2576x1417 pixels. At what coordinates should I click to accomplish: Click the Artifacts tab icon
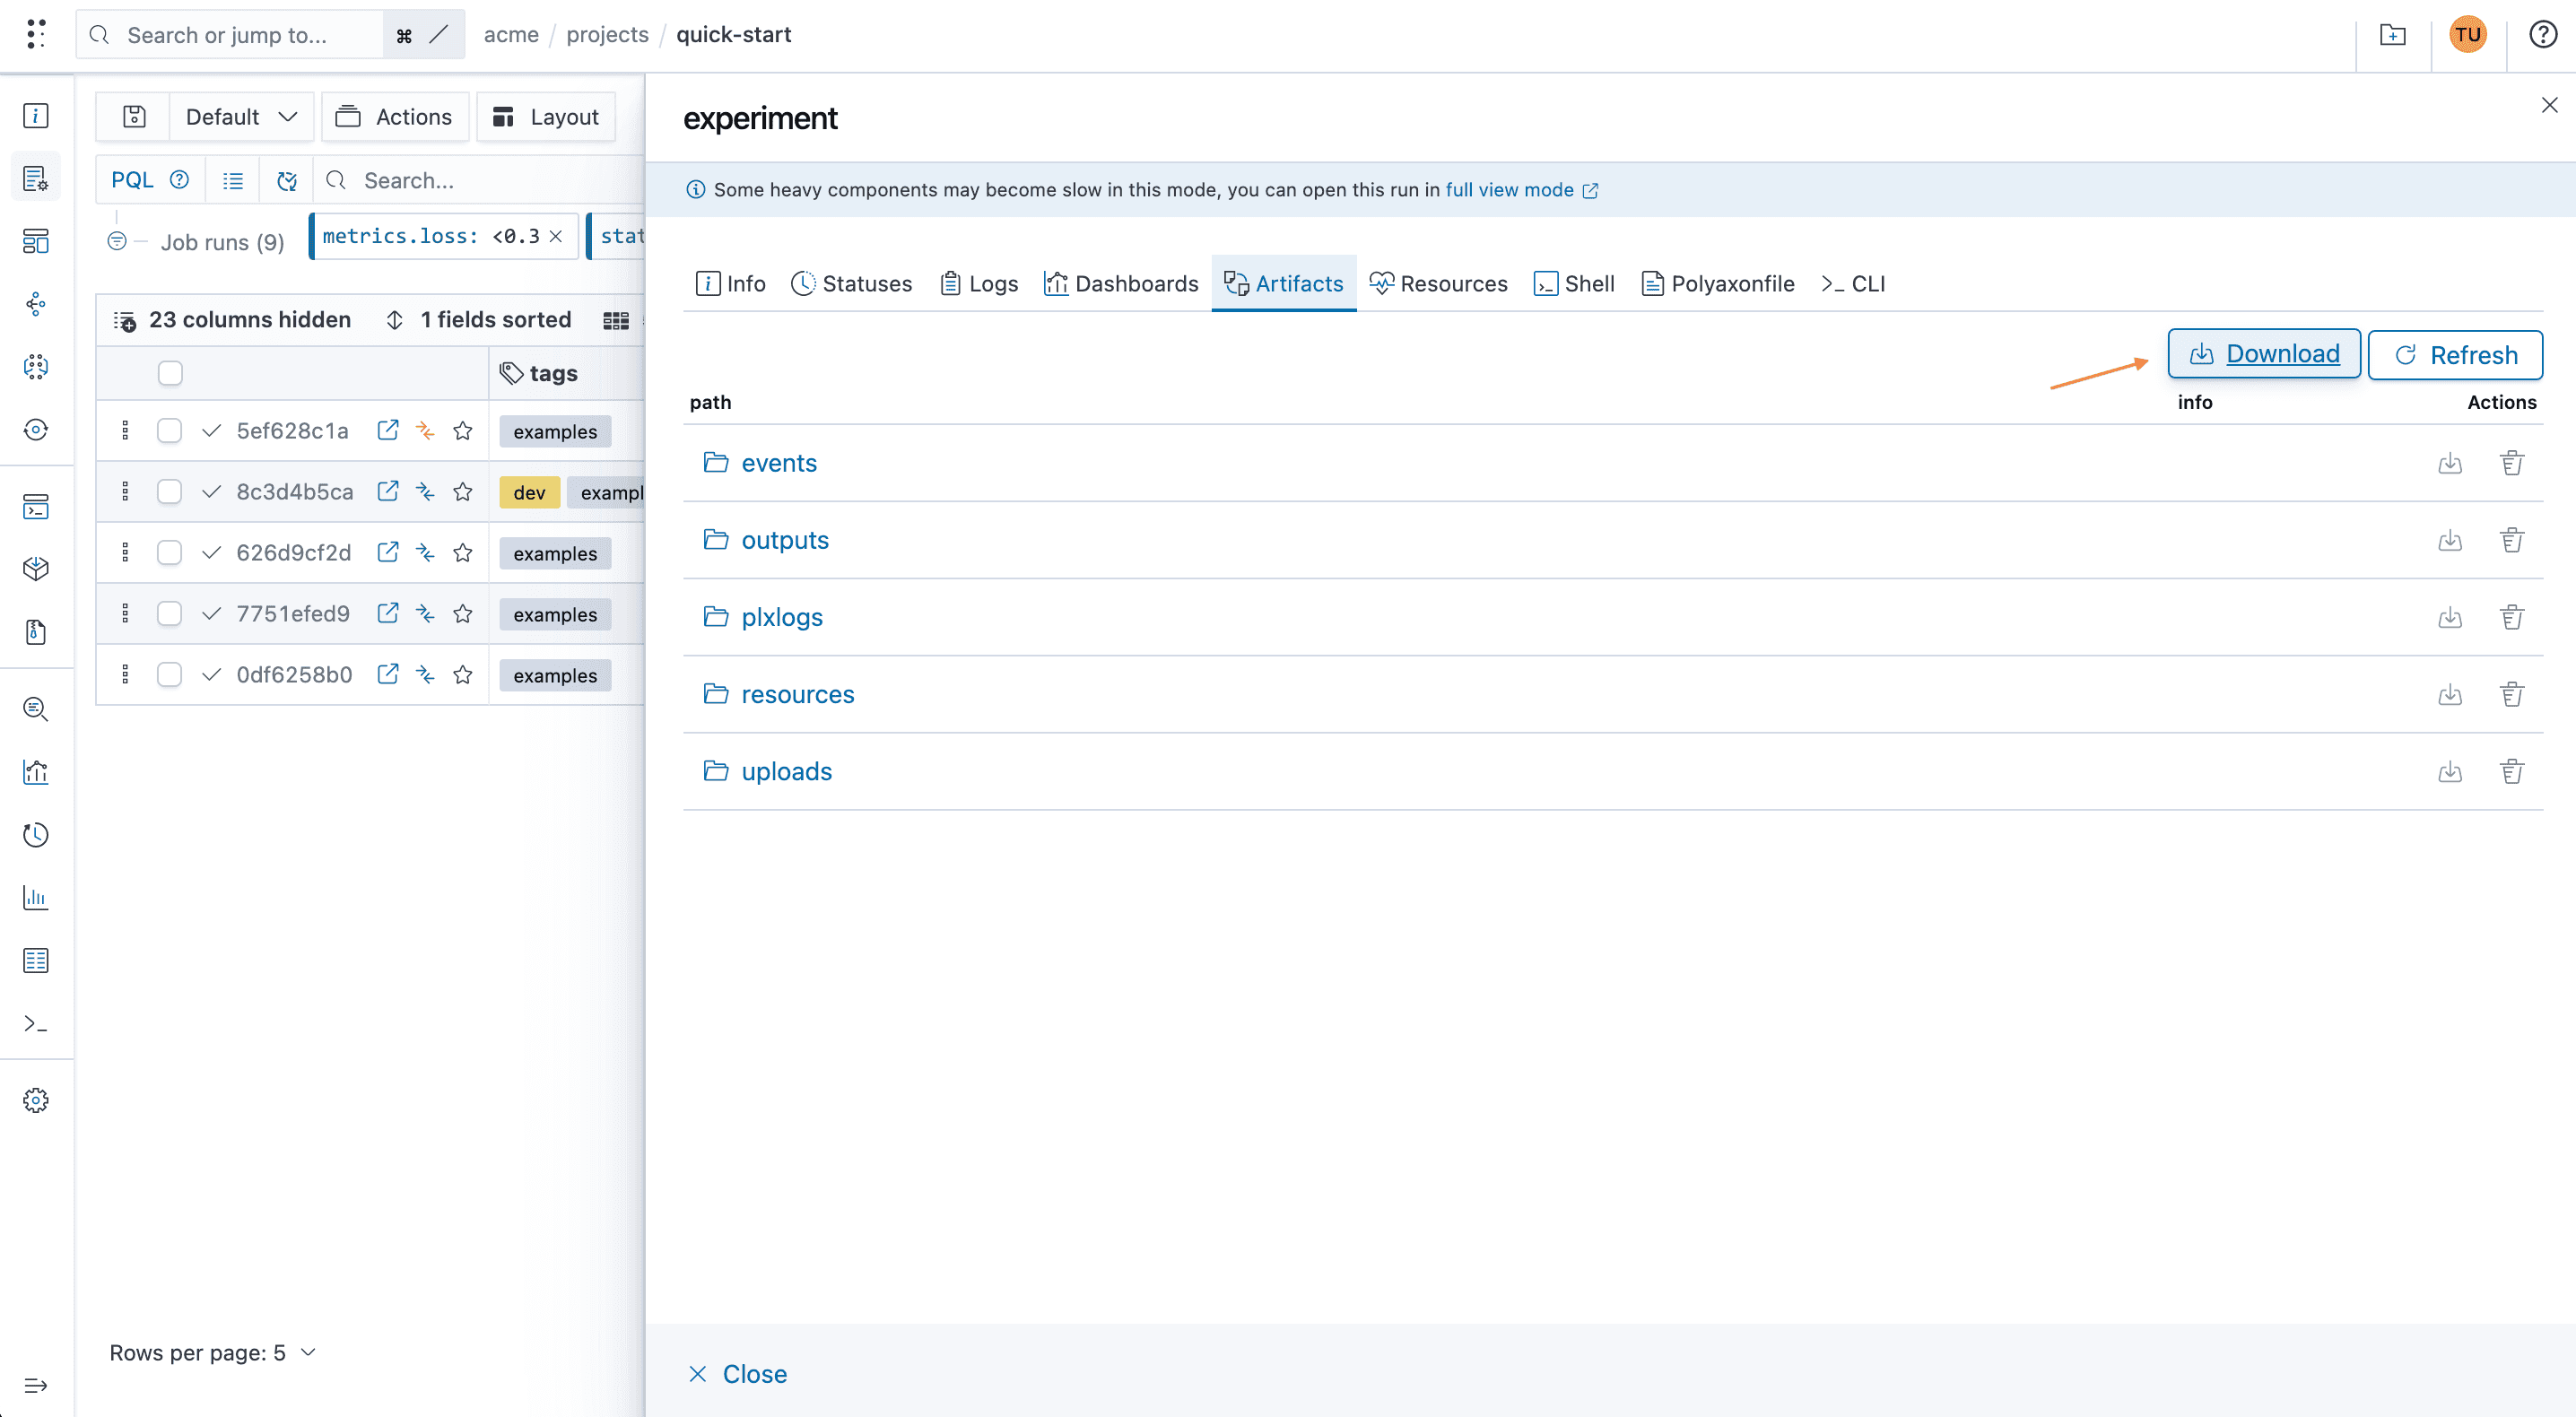1236,283
